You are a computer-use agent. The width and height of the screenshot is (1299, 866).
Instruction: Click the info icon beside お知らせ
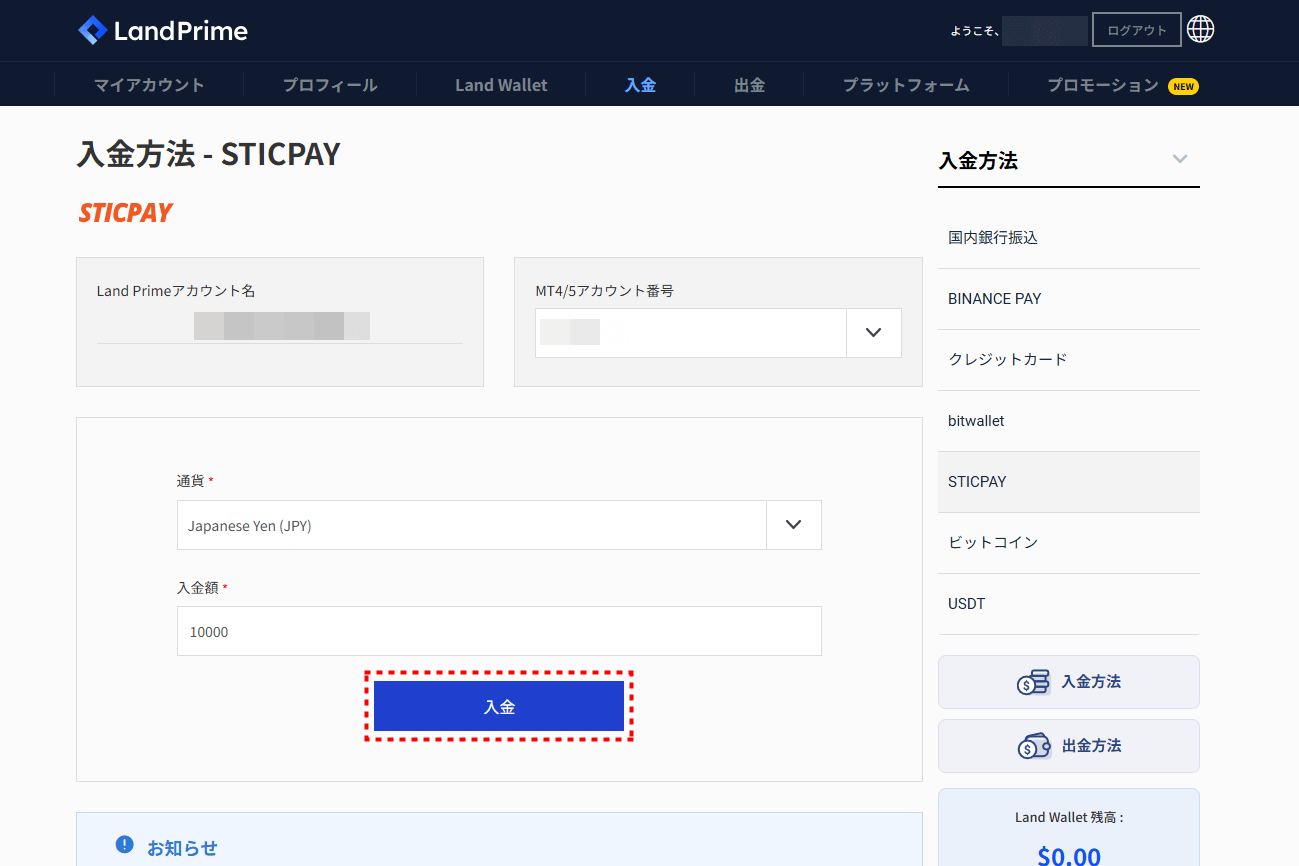point(124,844)
